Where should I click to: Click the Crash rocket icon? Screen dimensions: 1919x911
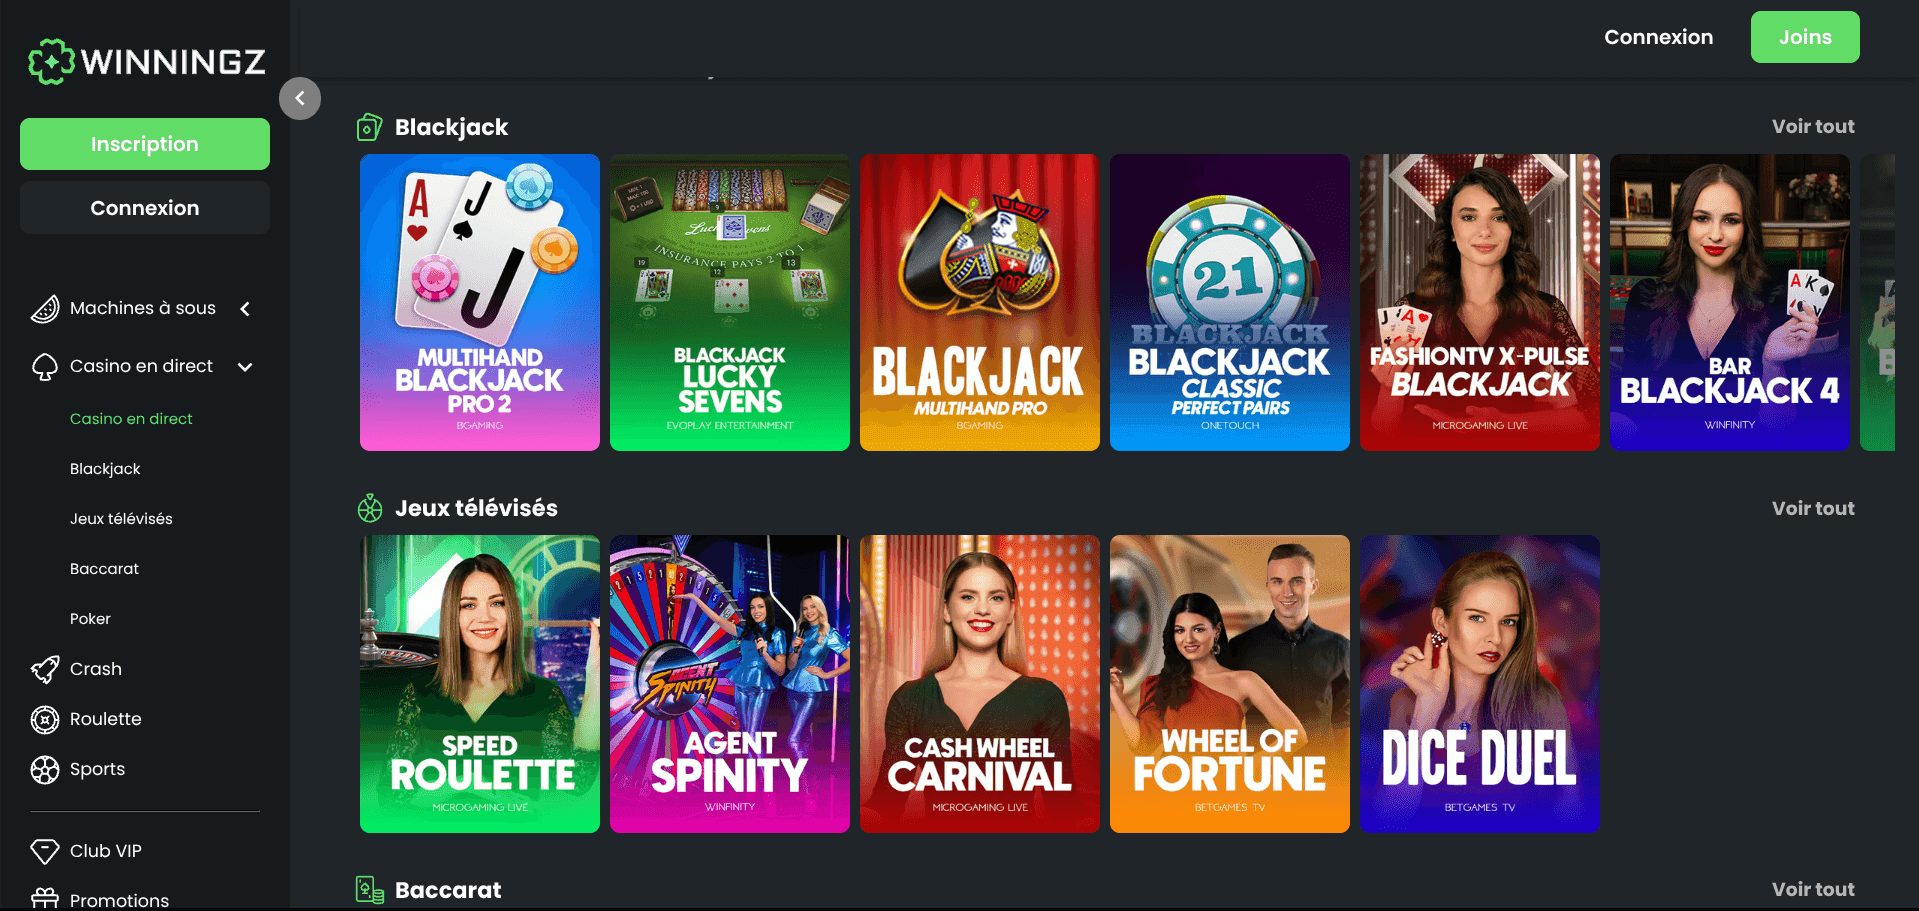point(45,669)
